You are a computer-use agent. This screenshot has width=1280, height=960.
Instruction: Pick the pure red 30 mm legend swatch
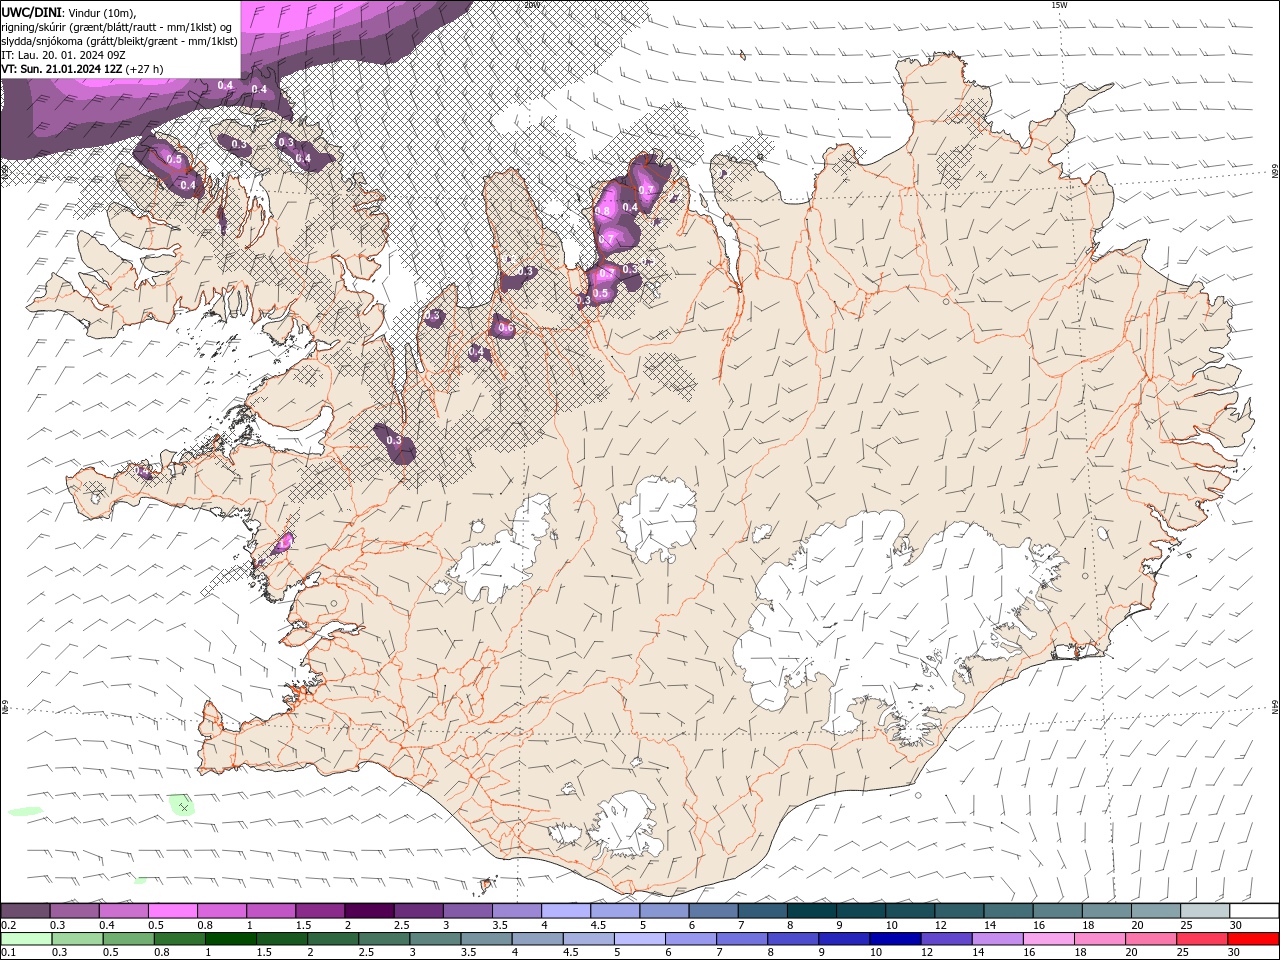1253,939
